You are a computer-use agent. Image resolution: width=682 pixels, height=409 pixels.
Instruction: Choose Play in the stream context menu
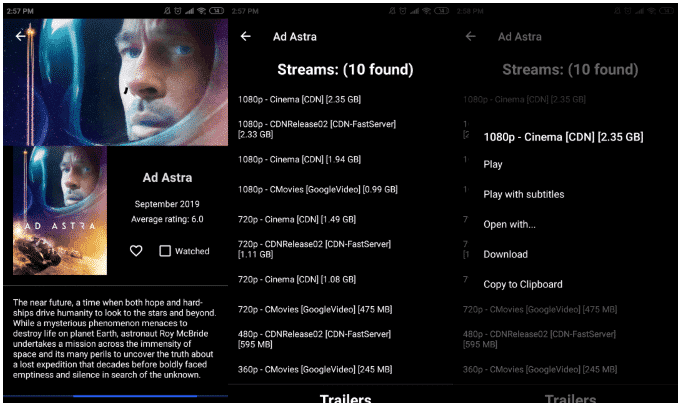(x=493, y=164)
